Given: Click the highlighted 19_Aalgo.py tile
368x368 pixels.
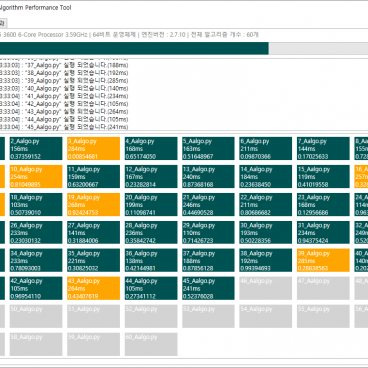Looking at the screenshot, I should coord(94,205).
